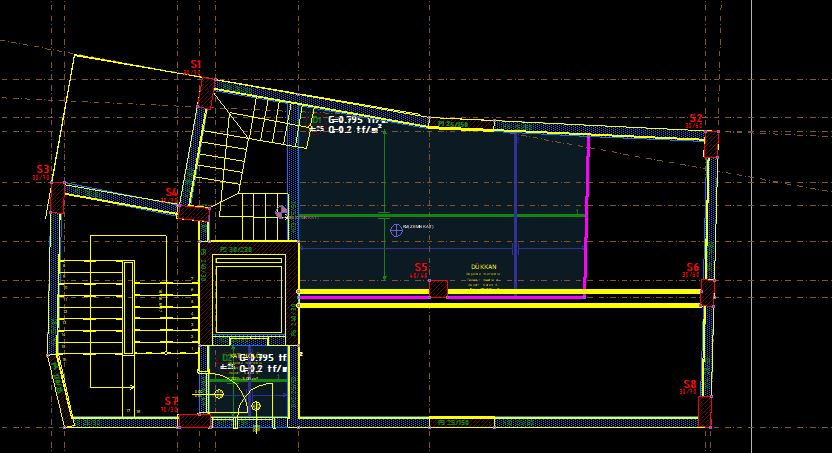832x453 pixels.
Task: Click the P5 25/050 label on bottom beam
Action: tap(454, 423)
